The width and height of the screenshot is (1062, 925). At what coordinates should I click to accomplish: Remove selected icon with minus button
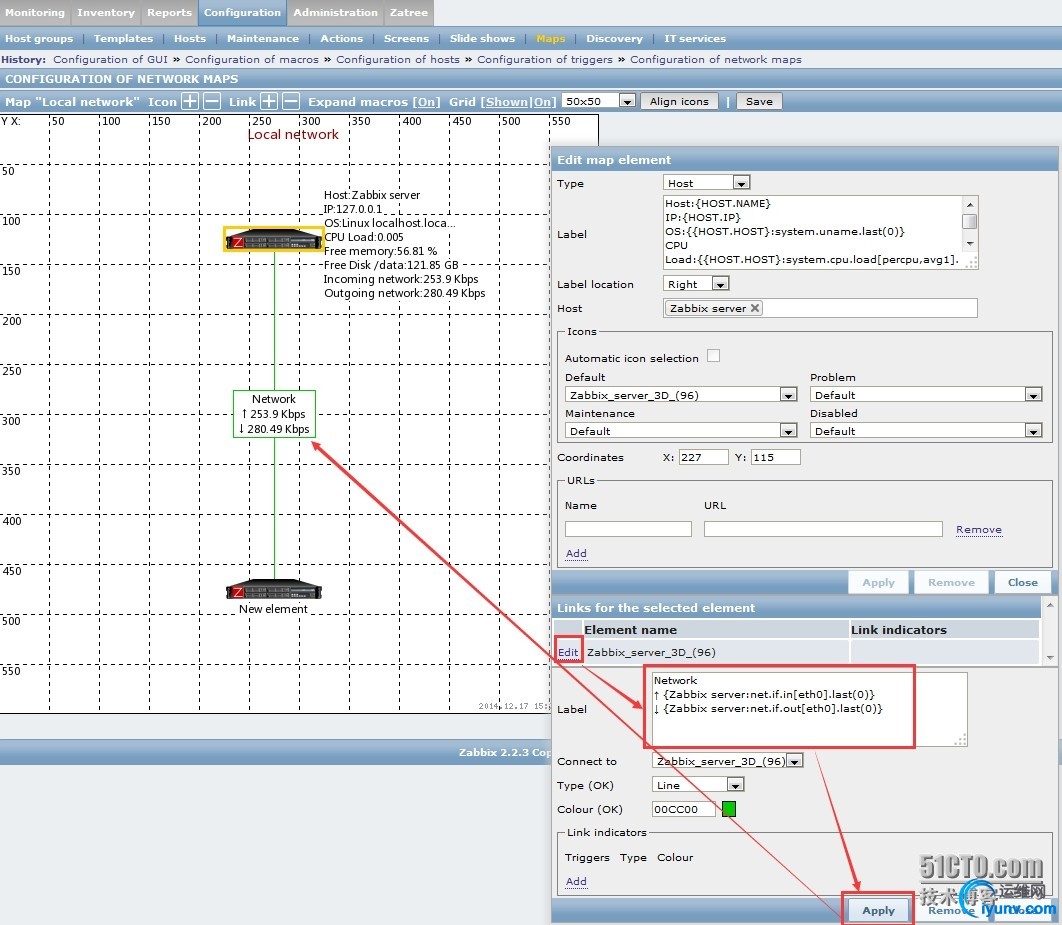tap(212, 102)
